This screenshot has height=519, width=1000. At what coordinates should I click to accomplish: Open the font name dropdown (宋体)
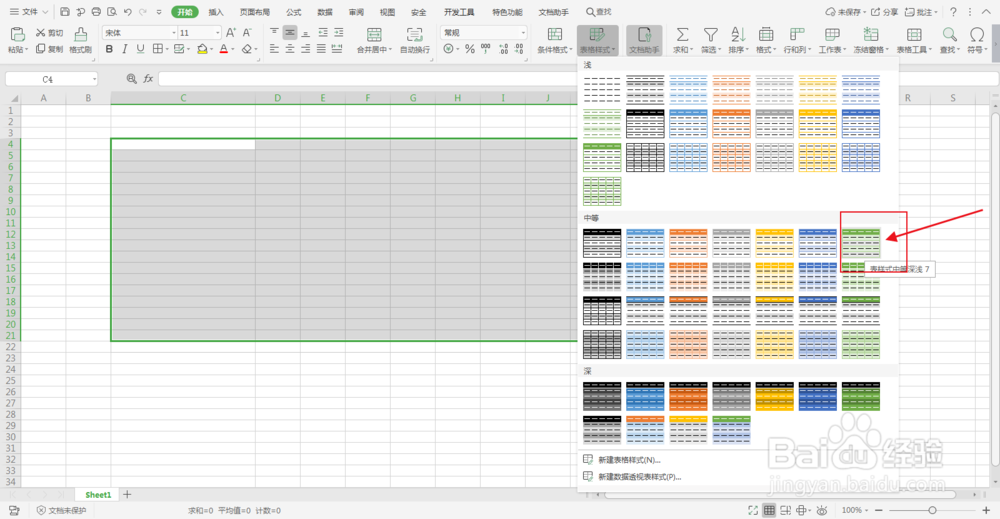pyautogui.click(x=173, y=33)
